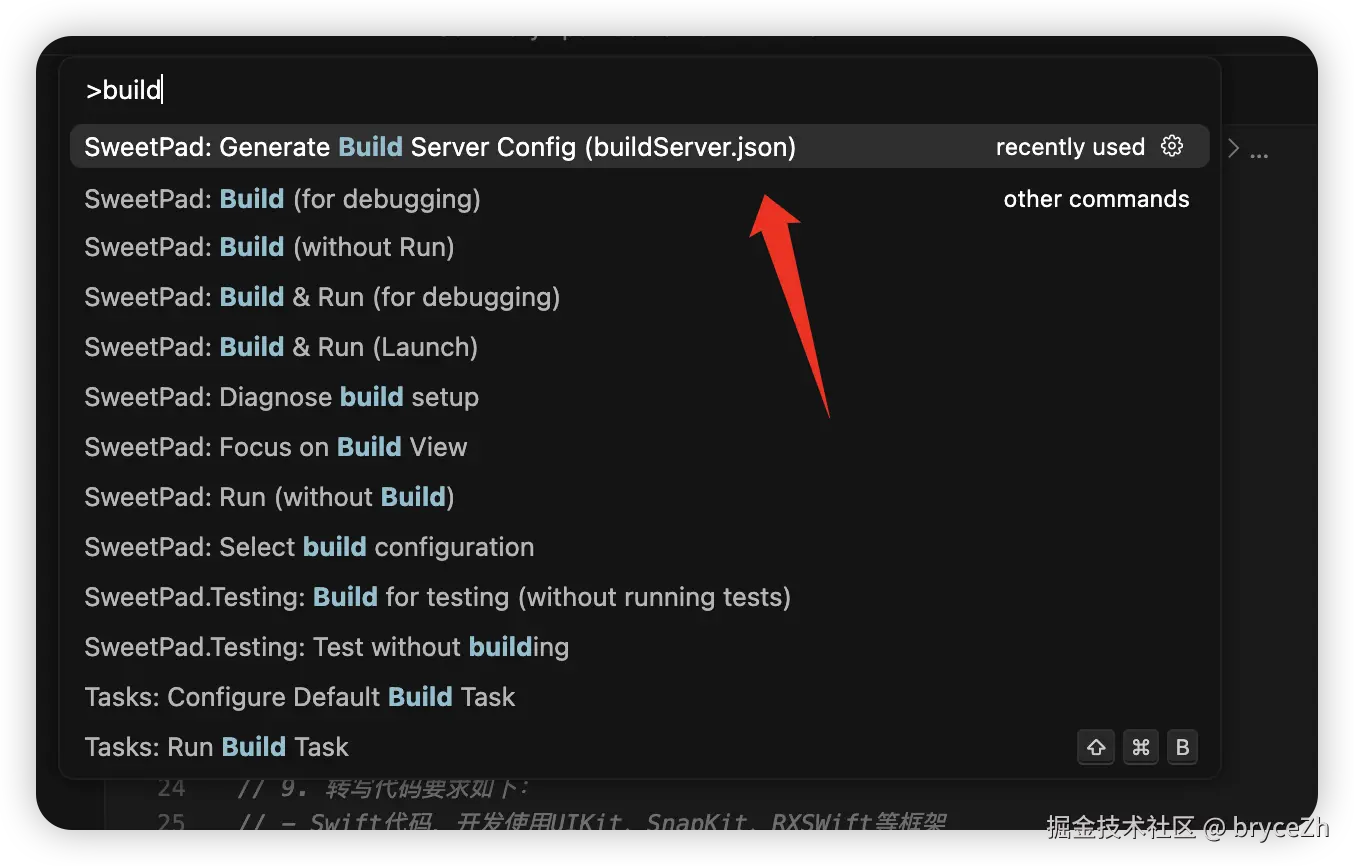Image resolution: width=1354 pixels, height=866 pixels.
Task: Click the Command key badge icon
Action: click(1140, 747)
